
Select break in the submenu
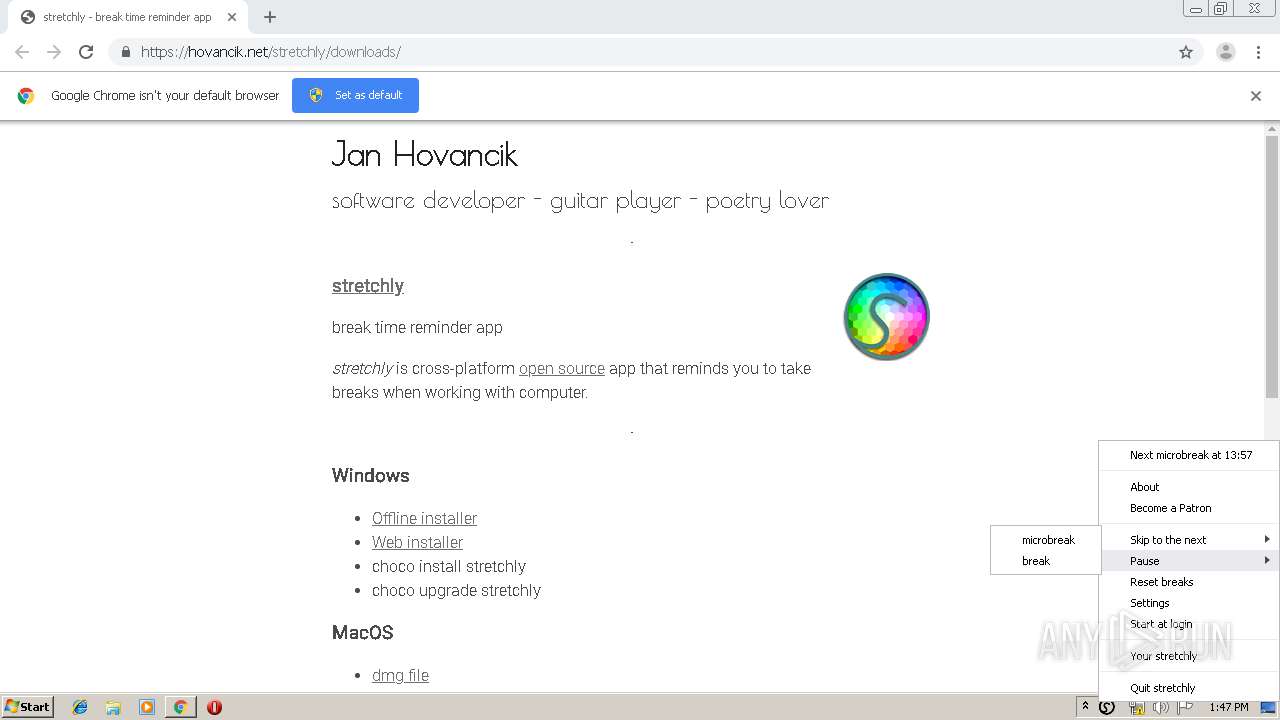point(1046,561)
